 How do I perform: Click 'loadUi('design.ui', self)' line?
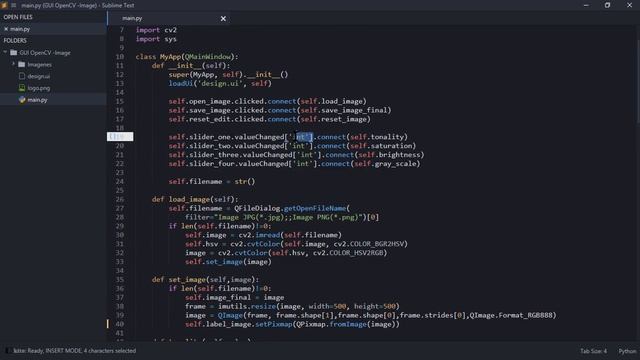point(220,83)
